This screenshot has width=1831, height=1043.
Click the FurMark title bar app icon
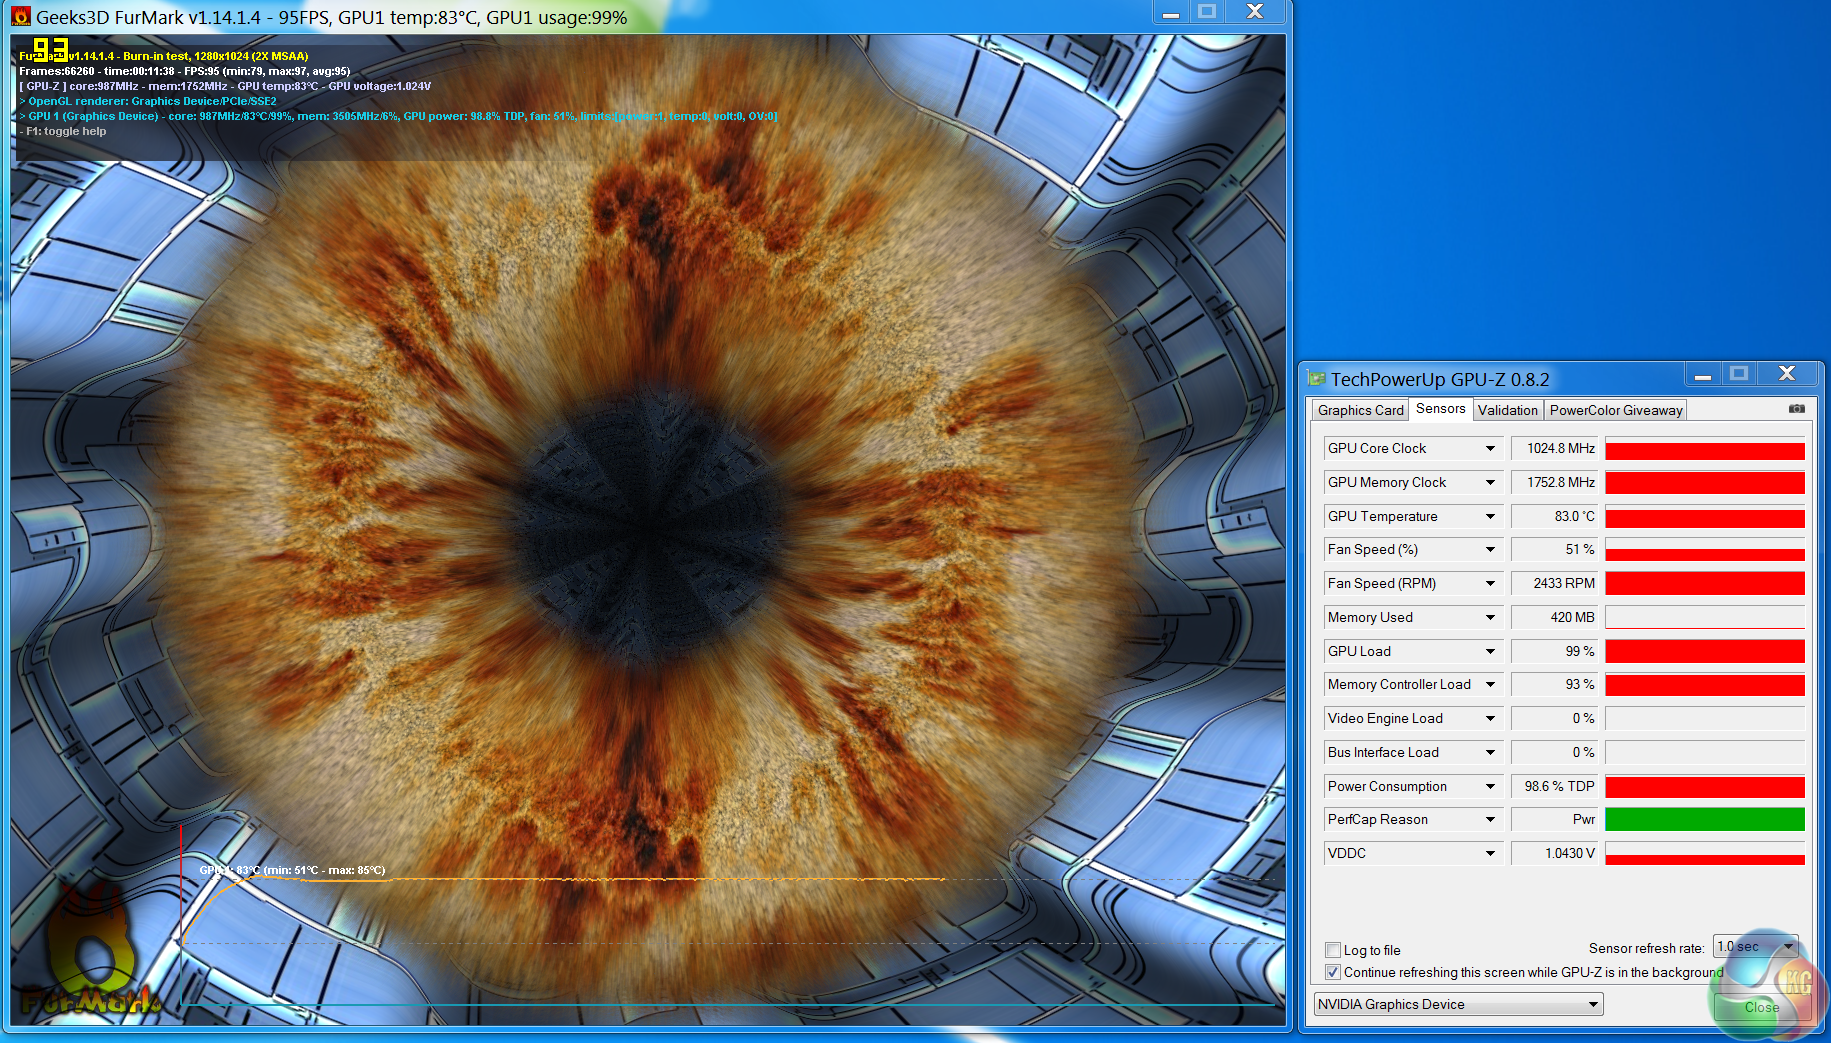tap(21, 17)
